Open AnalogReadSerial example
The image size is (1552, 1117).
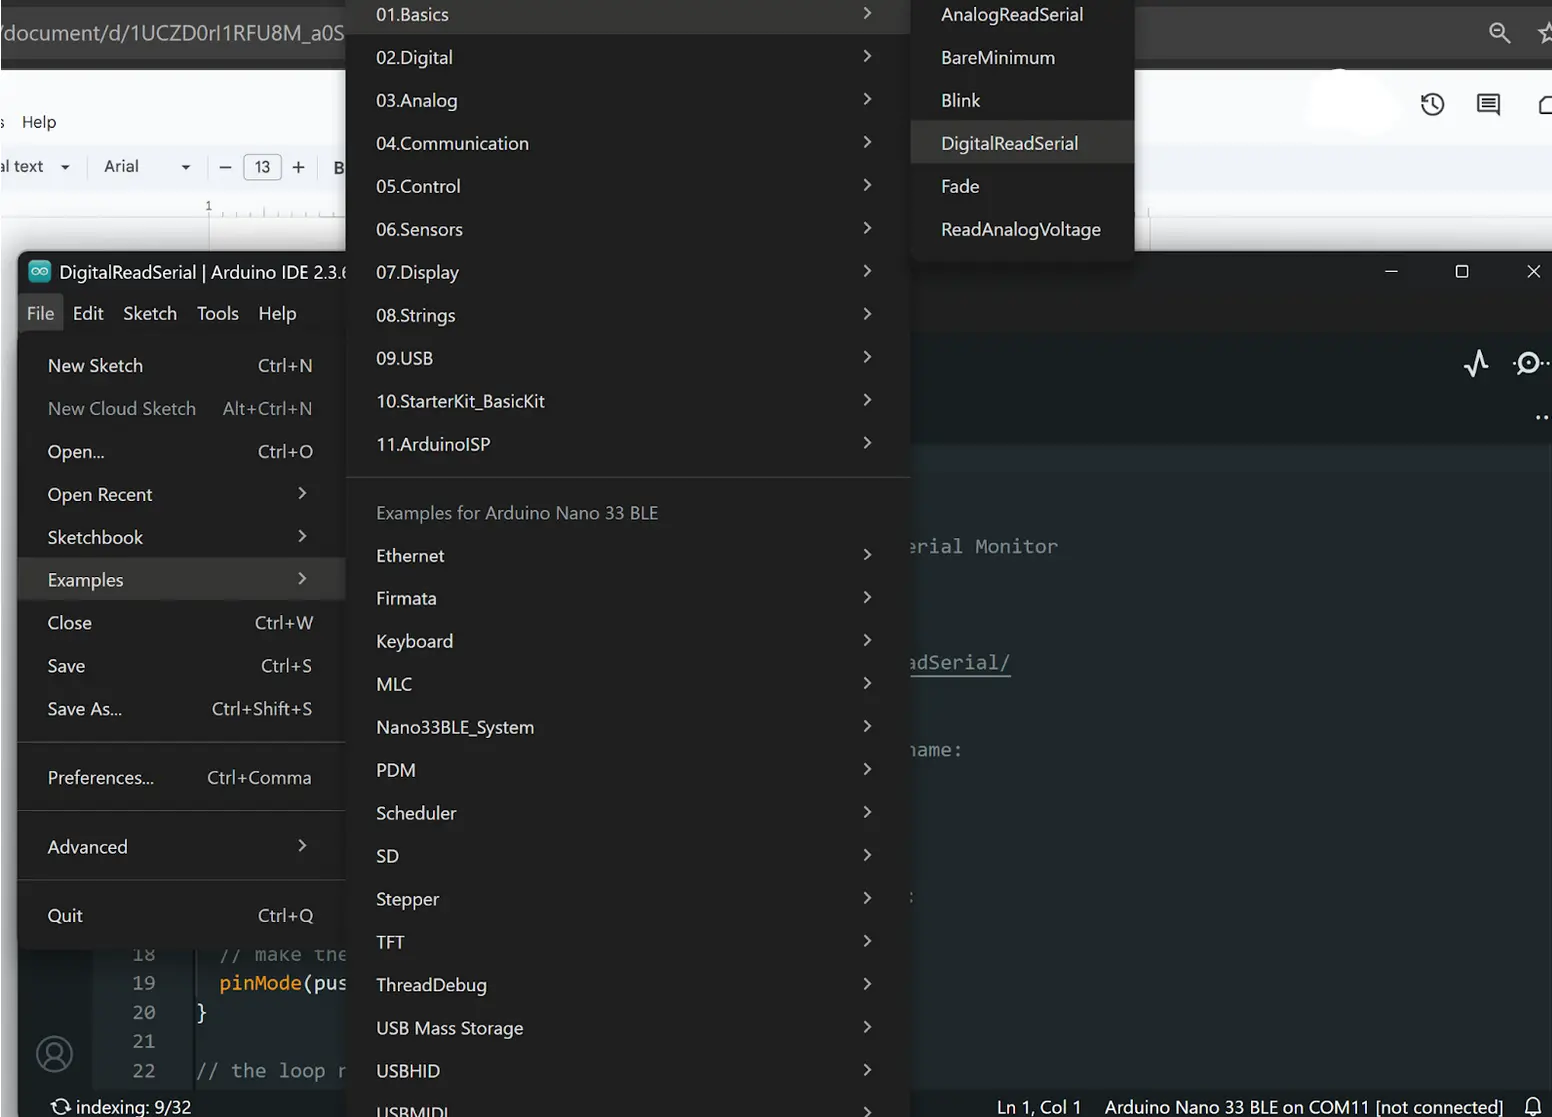pos(1022,15)
